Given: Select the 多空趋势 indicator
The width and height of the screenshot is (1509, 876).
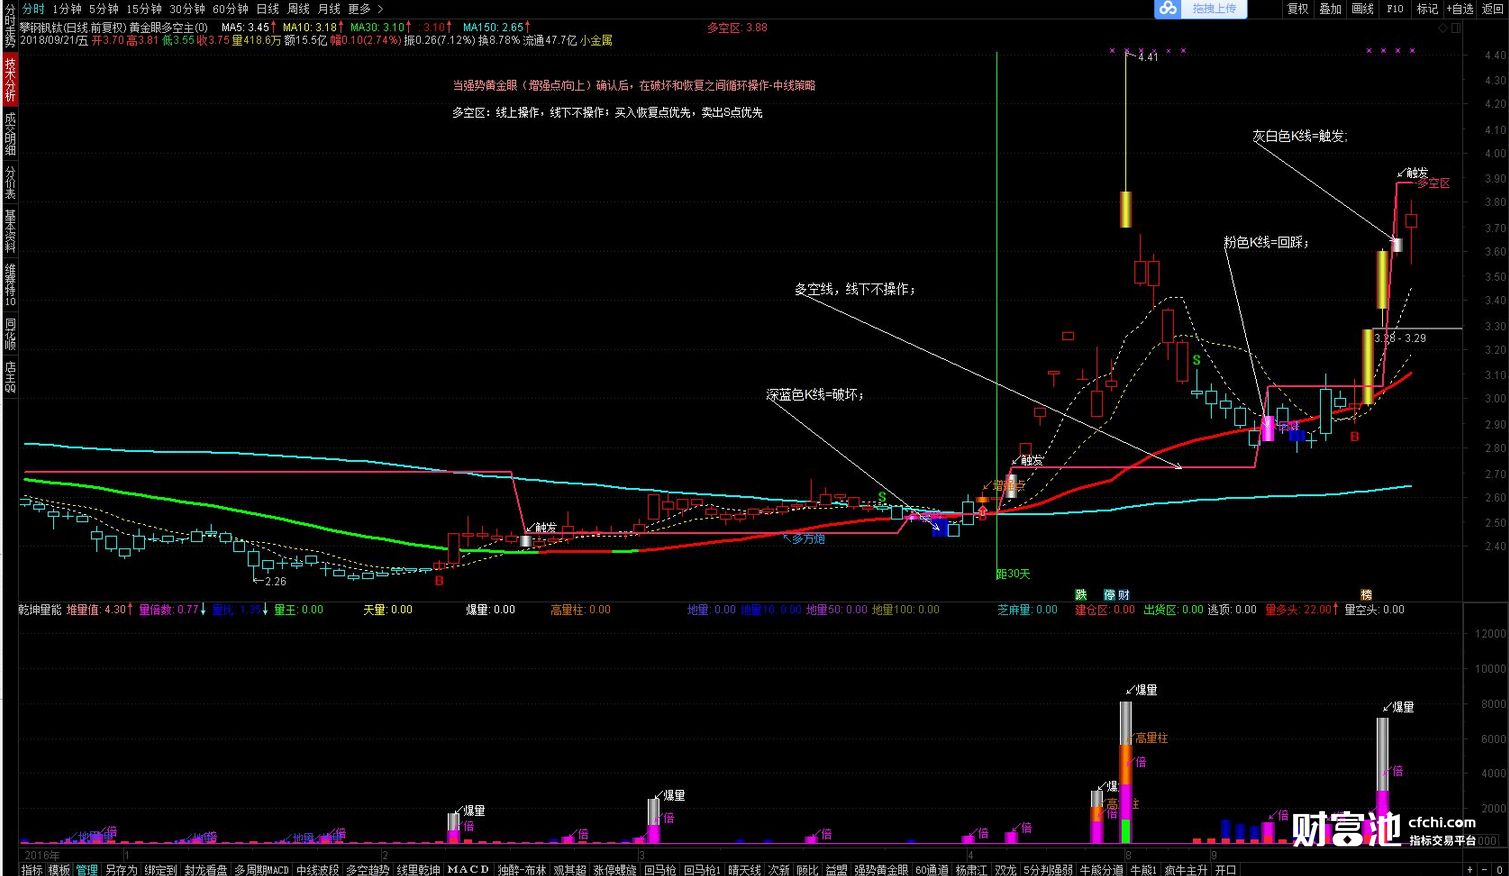Looking at the screenshot, I should point(368,870).
